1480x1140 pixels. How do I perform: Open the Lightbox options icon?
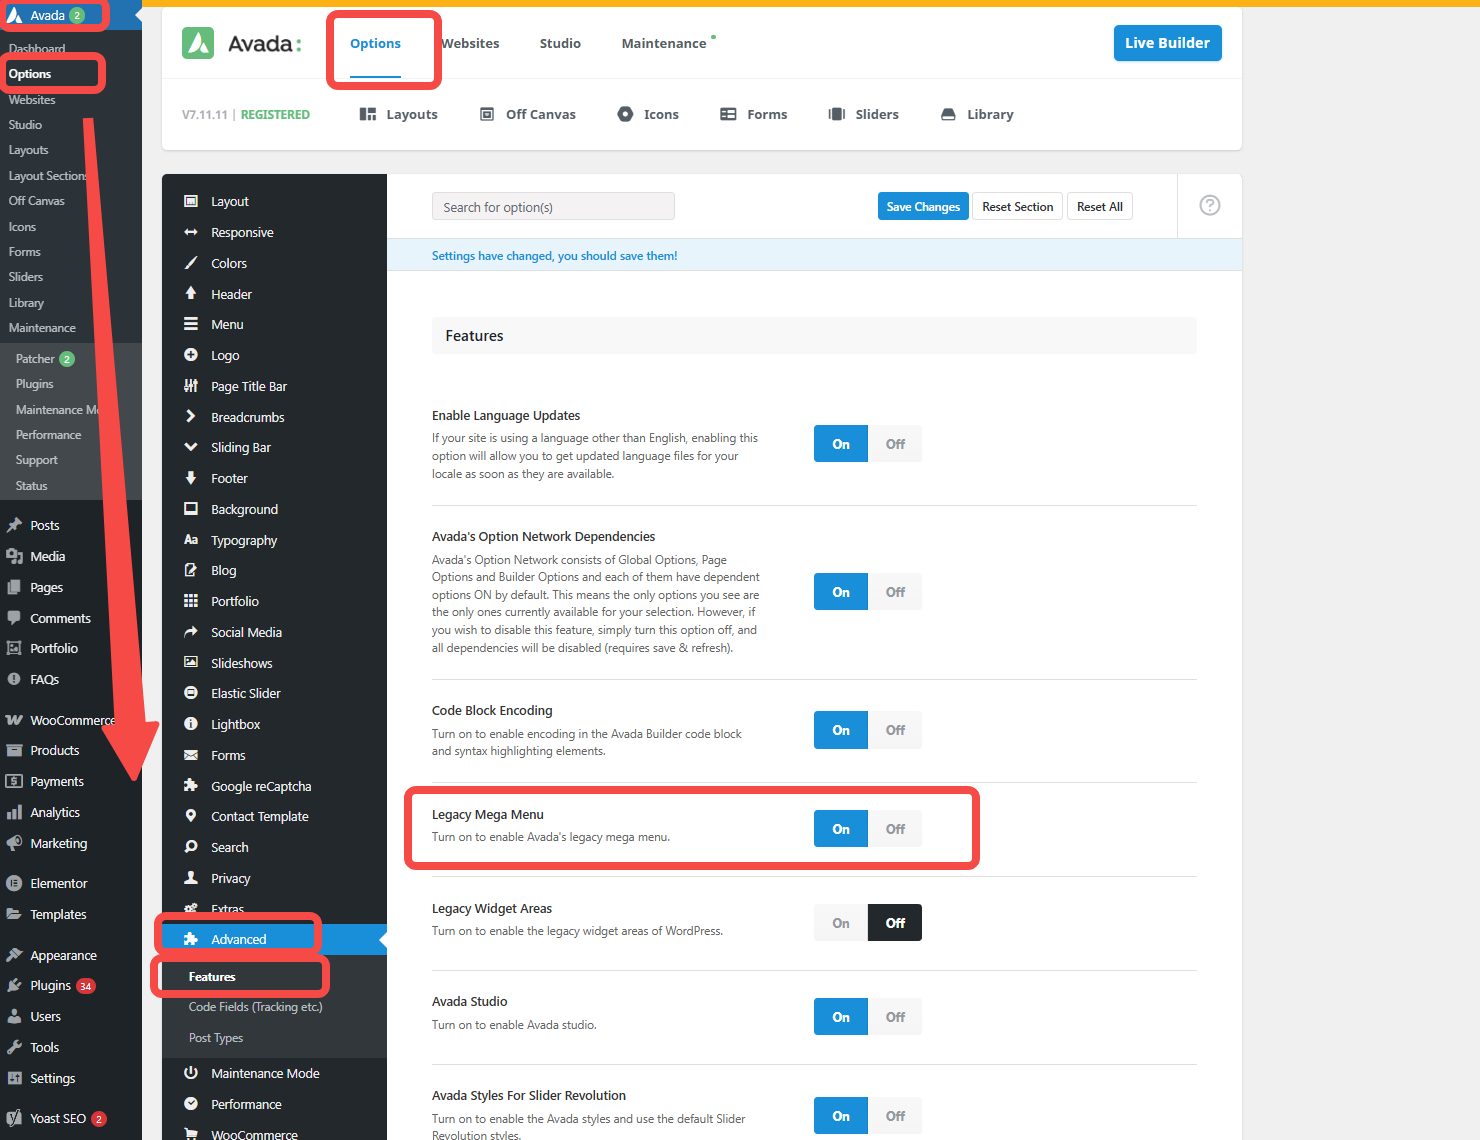(234, 724)
